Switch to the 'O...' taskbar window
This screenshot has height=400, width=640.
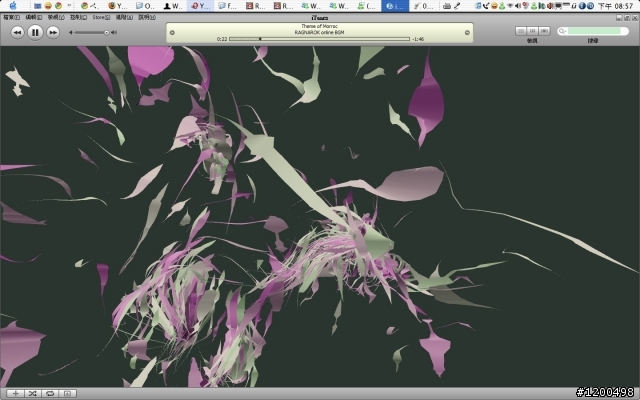pos(145,6)
